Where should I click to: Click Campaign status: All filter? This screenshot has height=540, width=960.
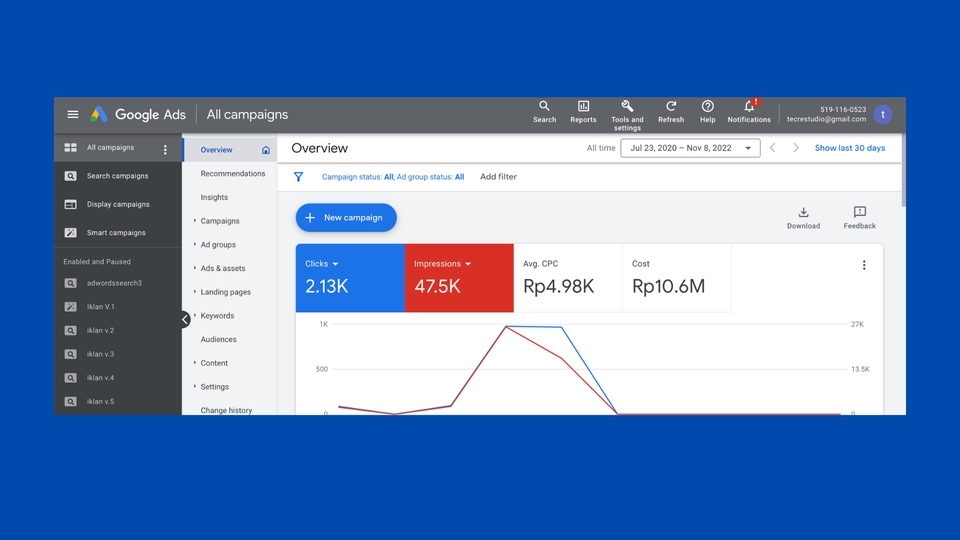[358, 177]
